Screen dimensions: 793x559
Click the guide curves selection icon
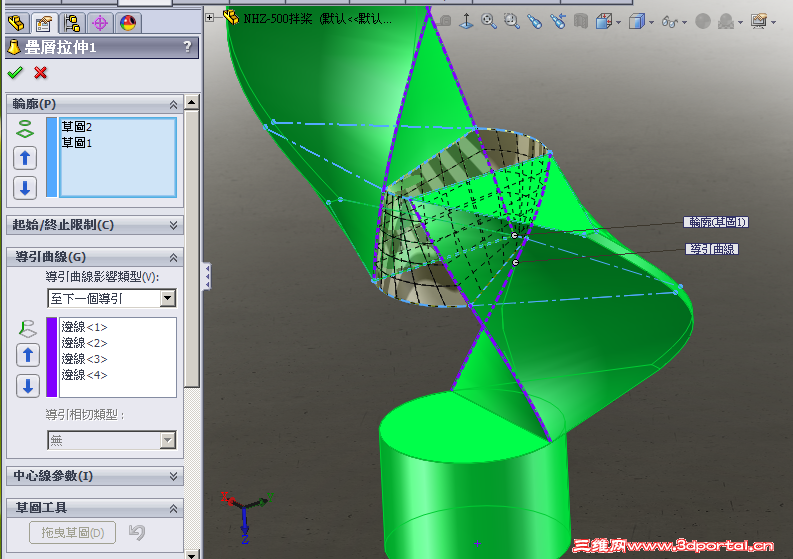point(28,329)
